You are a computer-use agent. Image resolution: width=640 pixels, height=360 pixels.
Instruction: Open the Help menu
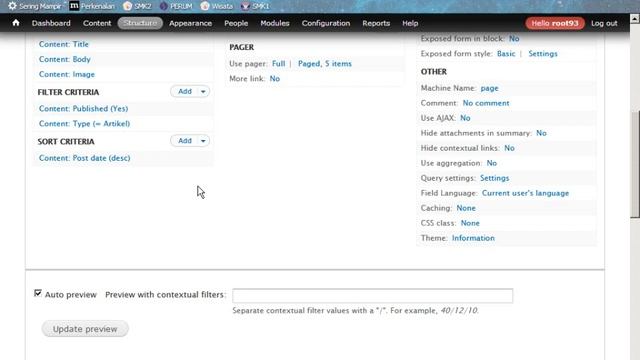point(410,23)
